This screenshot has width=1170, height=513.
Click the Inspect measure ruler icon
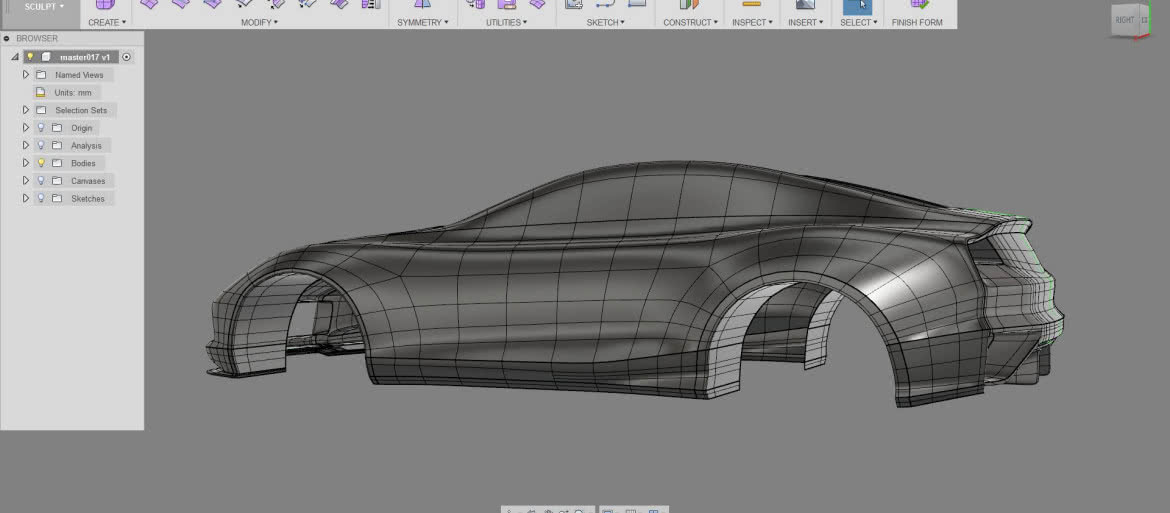[751, 4]
